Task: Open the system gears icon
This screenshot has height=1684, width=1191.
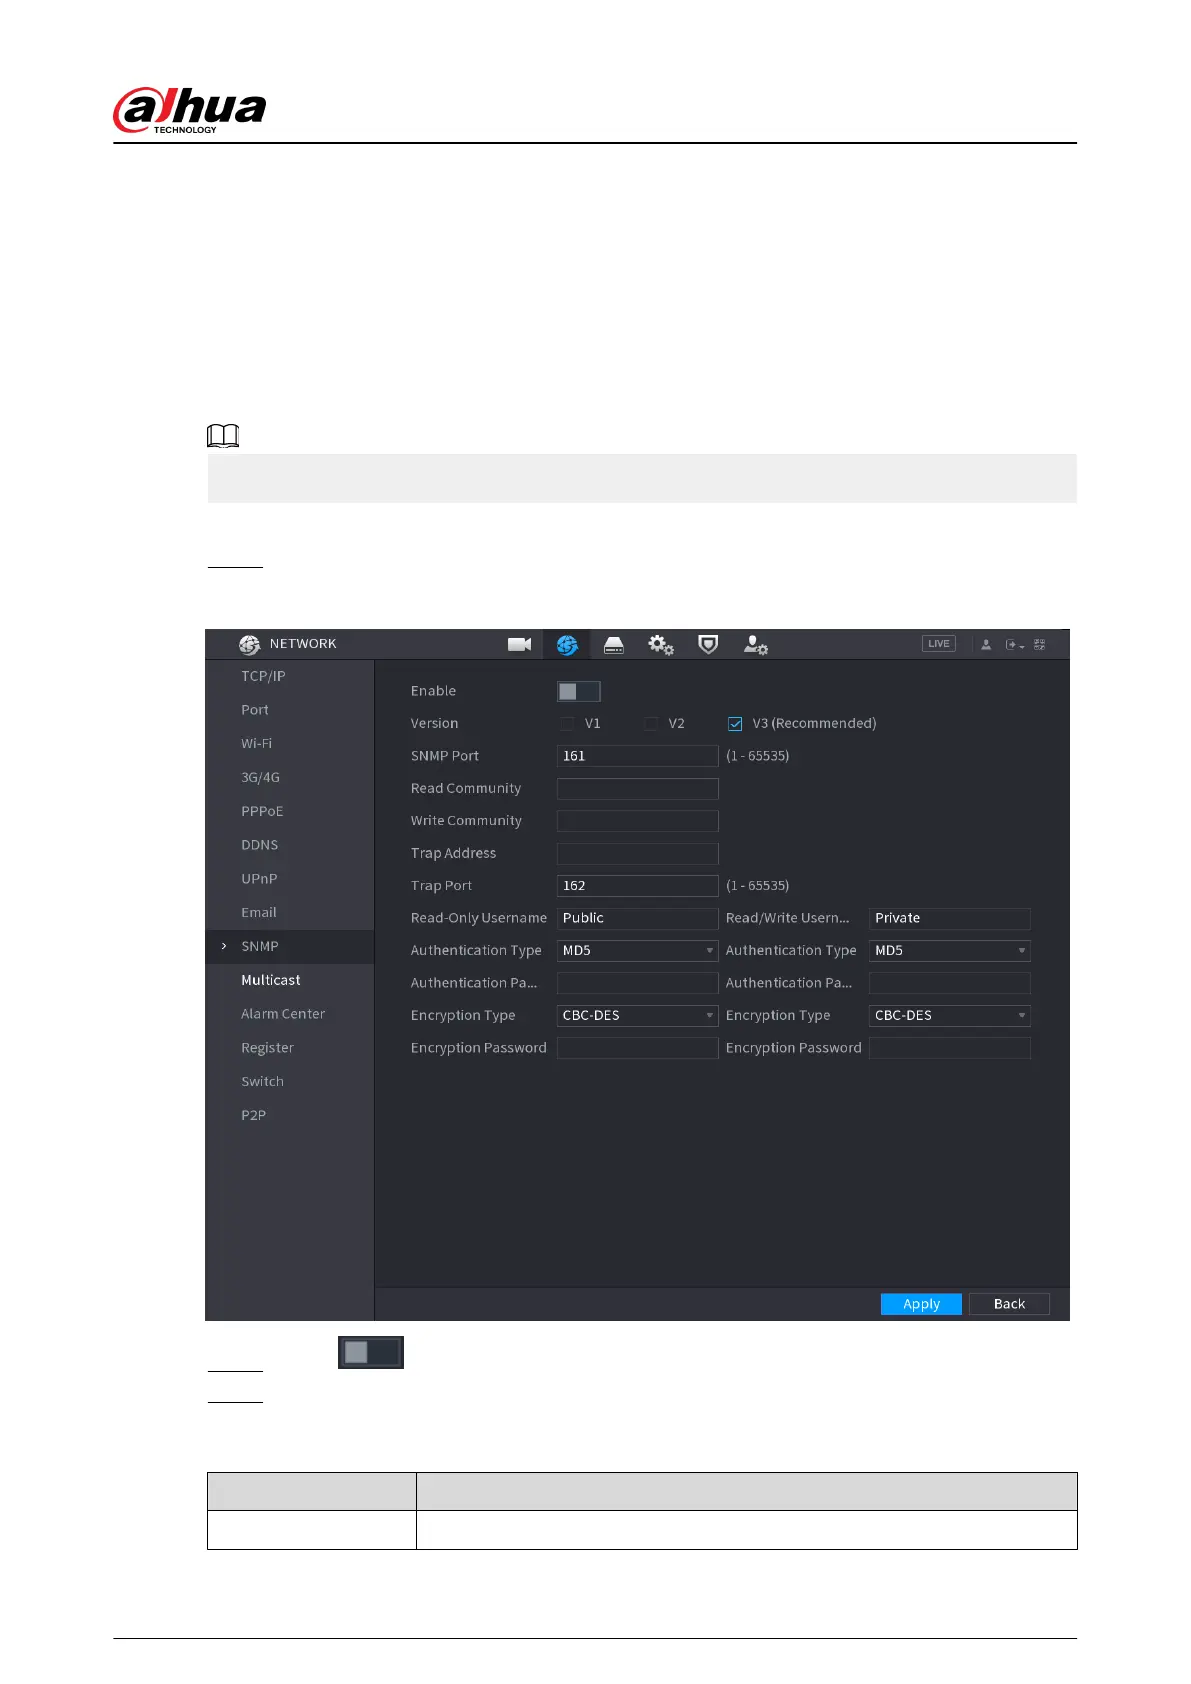Action: [x=661, y=645]
